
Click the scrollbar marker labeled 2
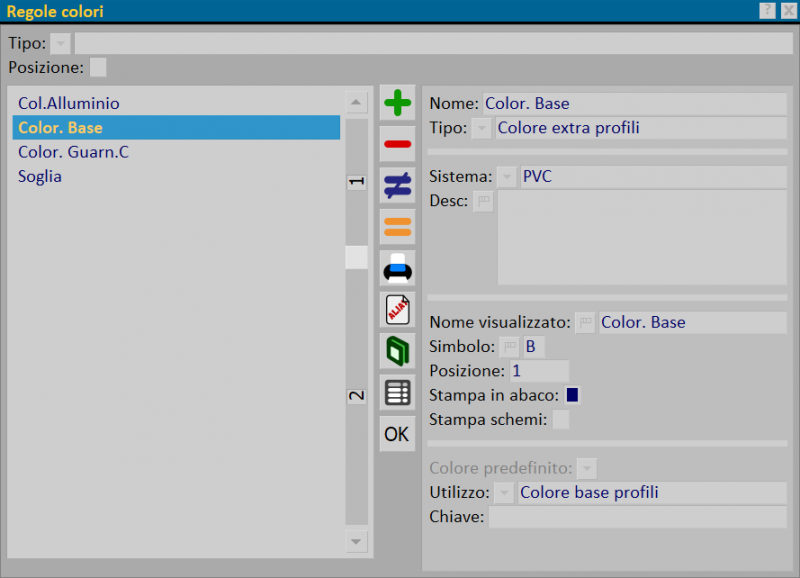click(356, 396)
